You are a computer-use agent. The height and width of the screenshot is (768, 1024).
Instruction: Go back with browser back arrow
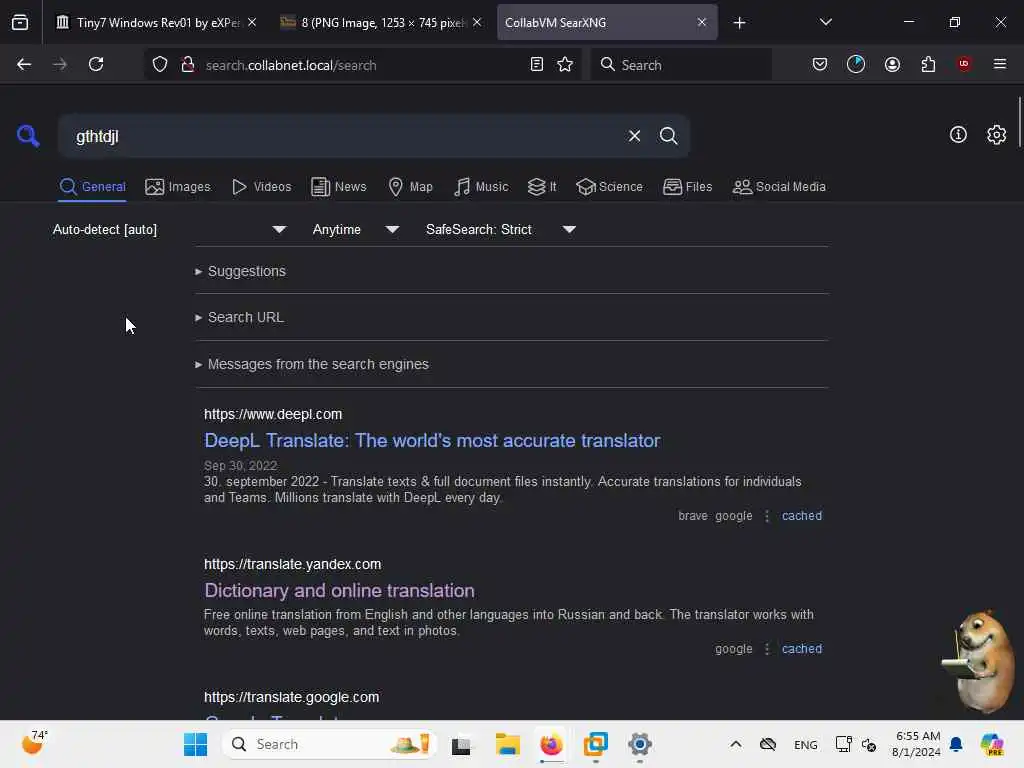coord(24,65)
